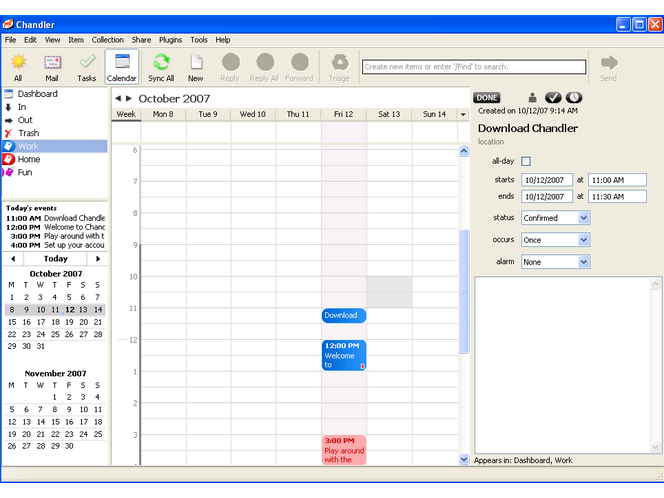The width and height of the screenshot is (664, 498).
Task: Go to previous month in mini calendar
Action: 13,259
